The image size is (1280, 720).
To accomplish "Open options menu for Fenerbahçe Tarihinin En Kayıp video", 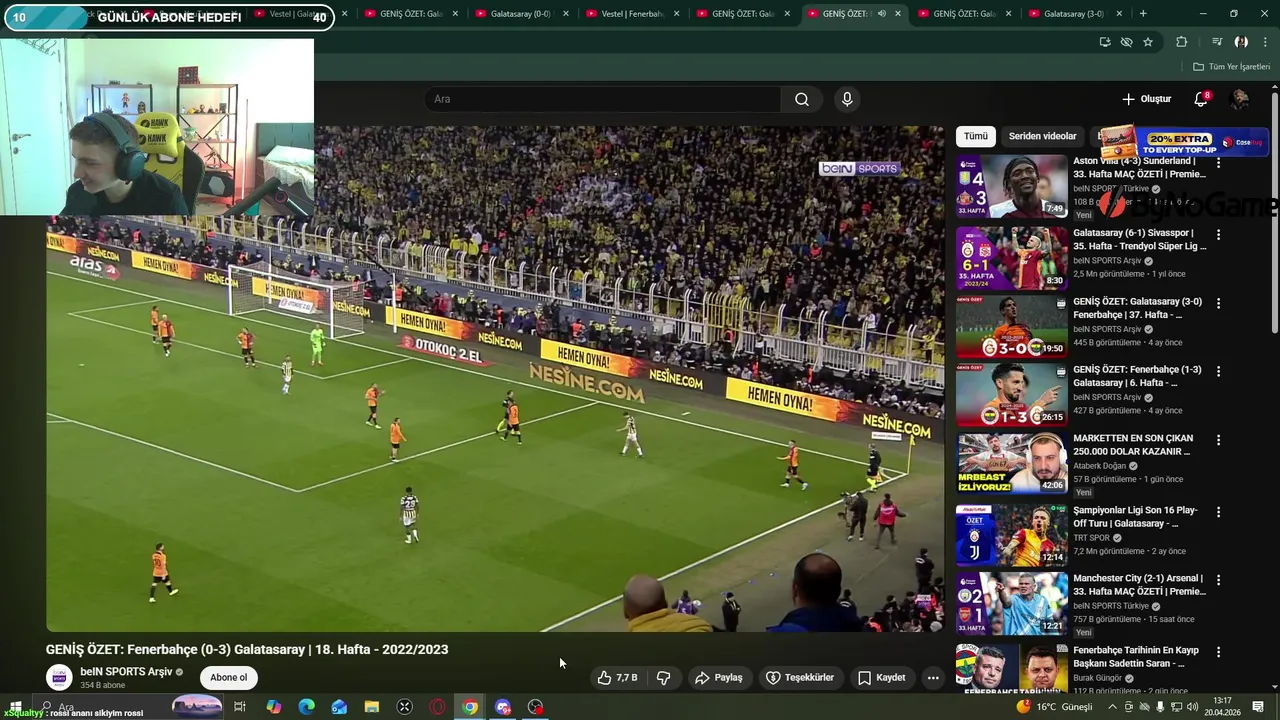I will [x=1218, y=652].
